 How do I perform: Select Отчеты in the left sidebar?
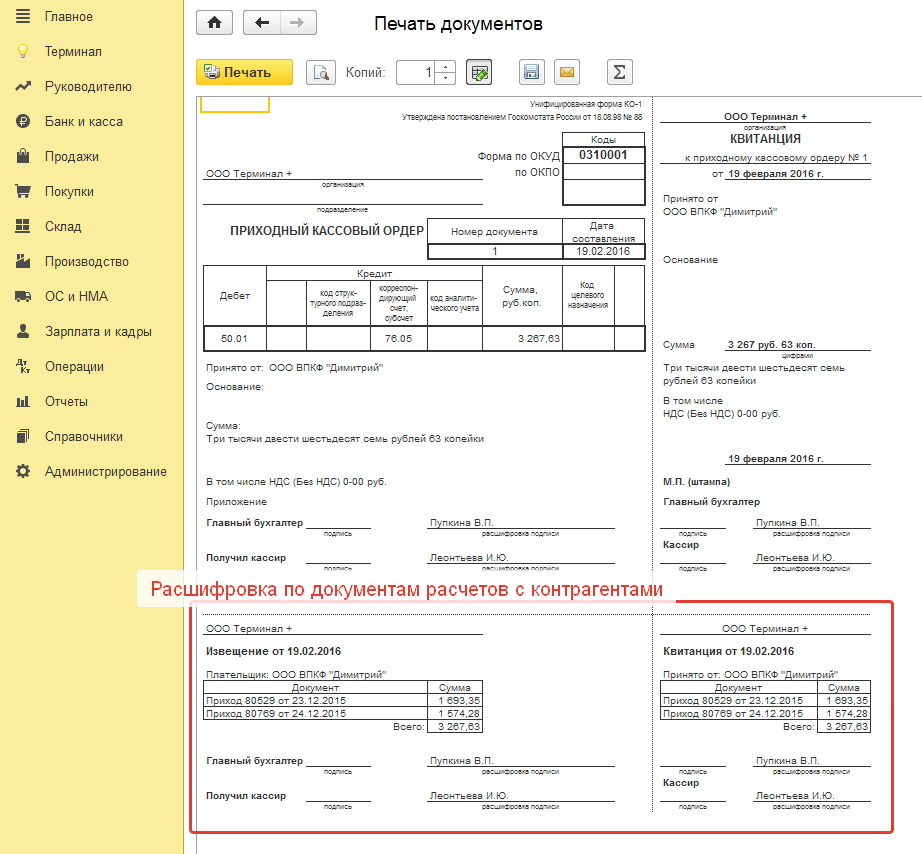[x=66, y=402]
